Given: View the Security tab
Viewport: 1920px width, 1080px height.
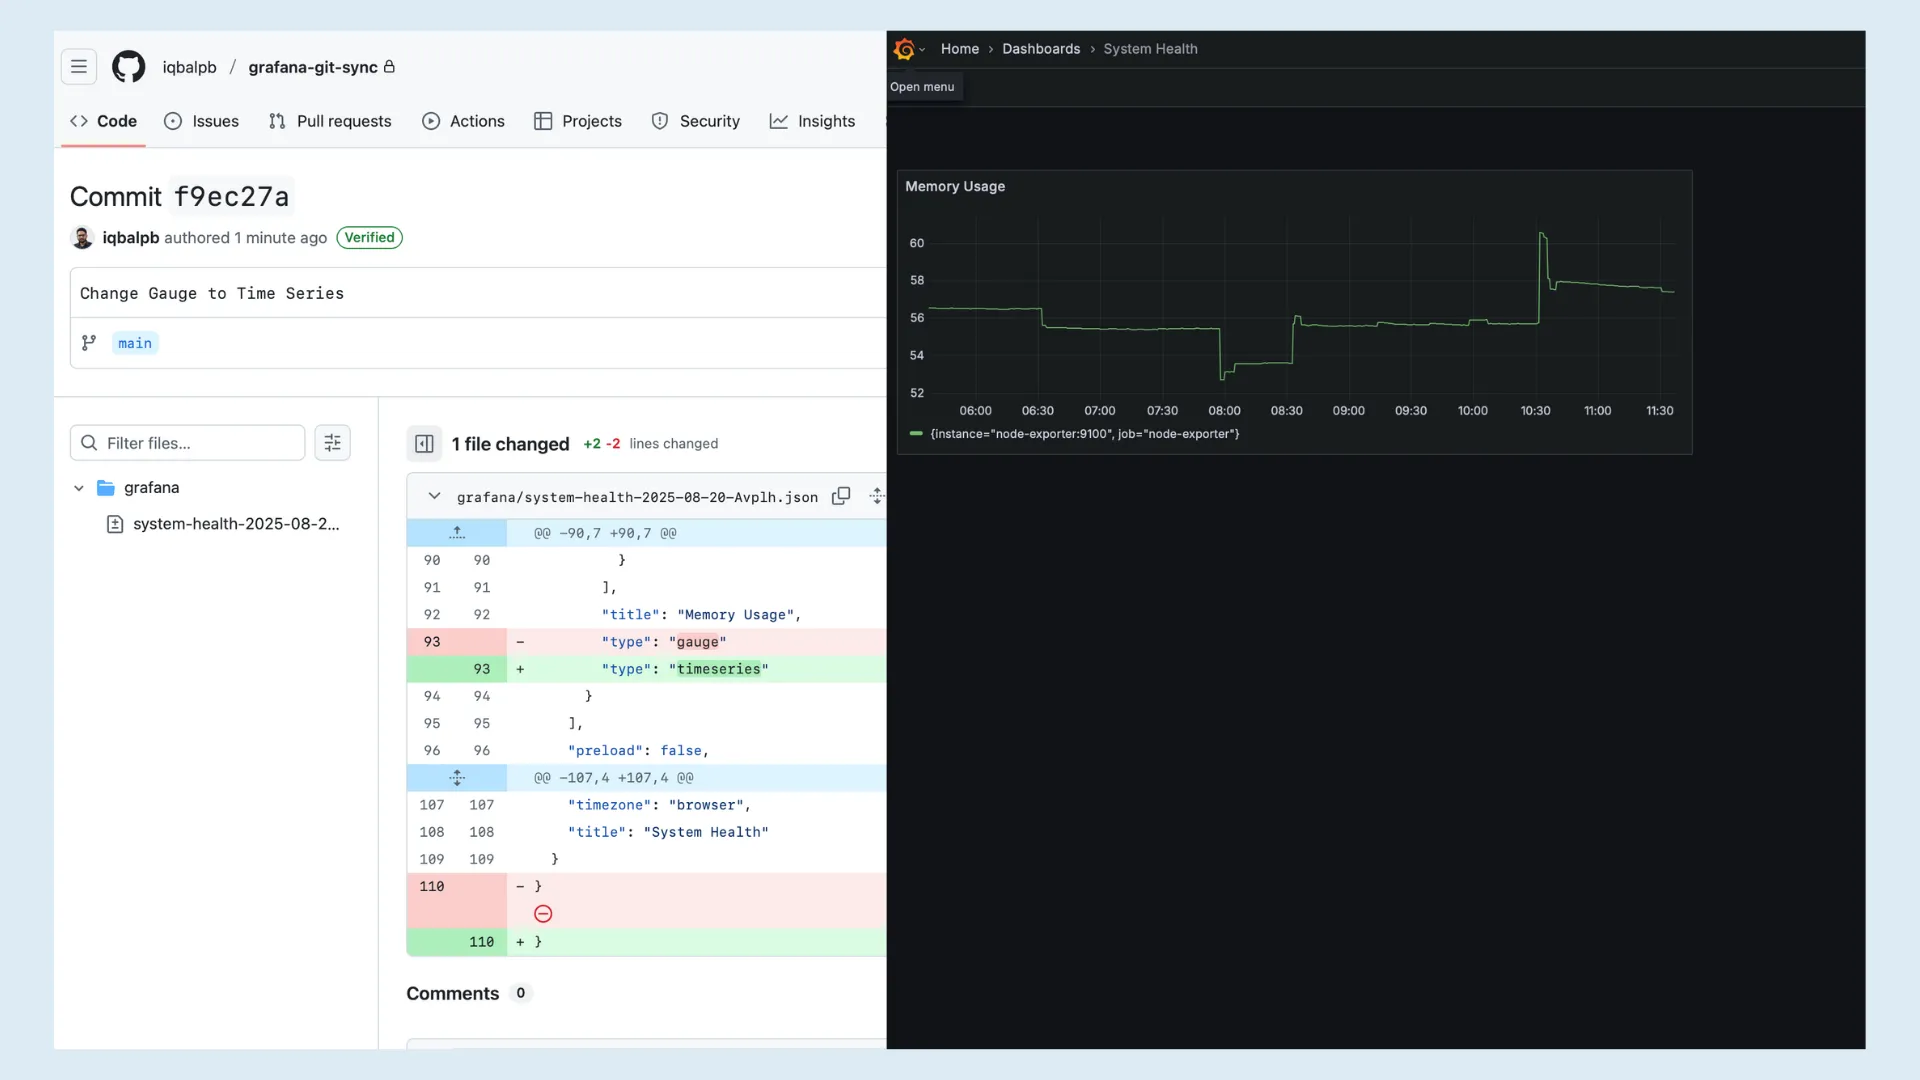Looking at the screenshot, I should click(696, 121).
